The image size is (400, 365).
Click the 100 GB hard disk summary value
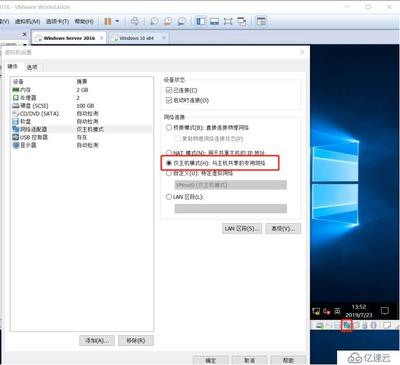(85, 106)
